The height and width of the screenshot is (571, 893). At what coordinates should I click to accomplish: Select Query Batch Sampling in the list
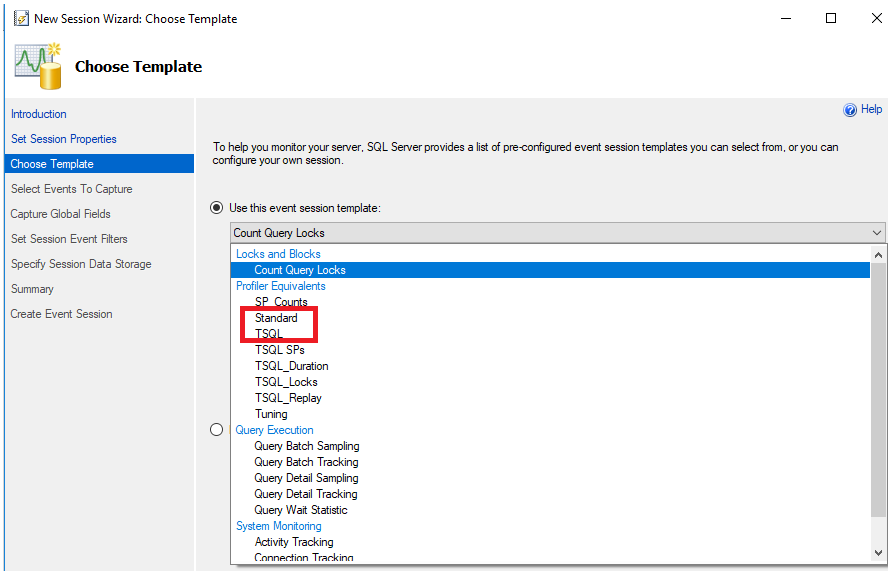pos(306,446)
